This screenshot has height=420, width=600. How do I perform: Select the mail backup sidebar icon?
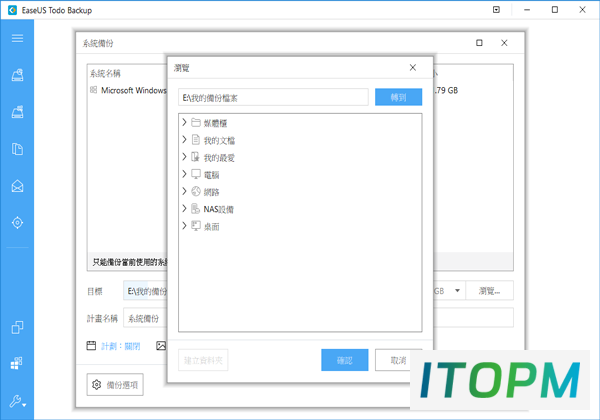tap(17, 186)
